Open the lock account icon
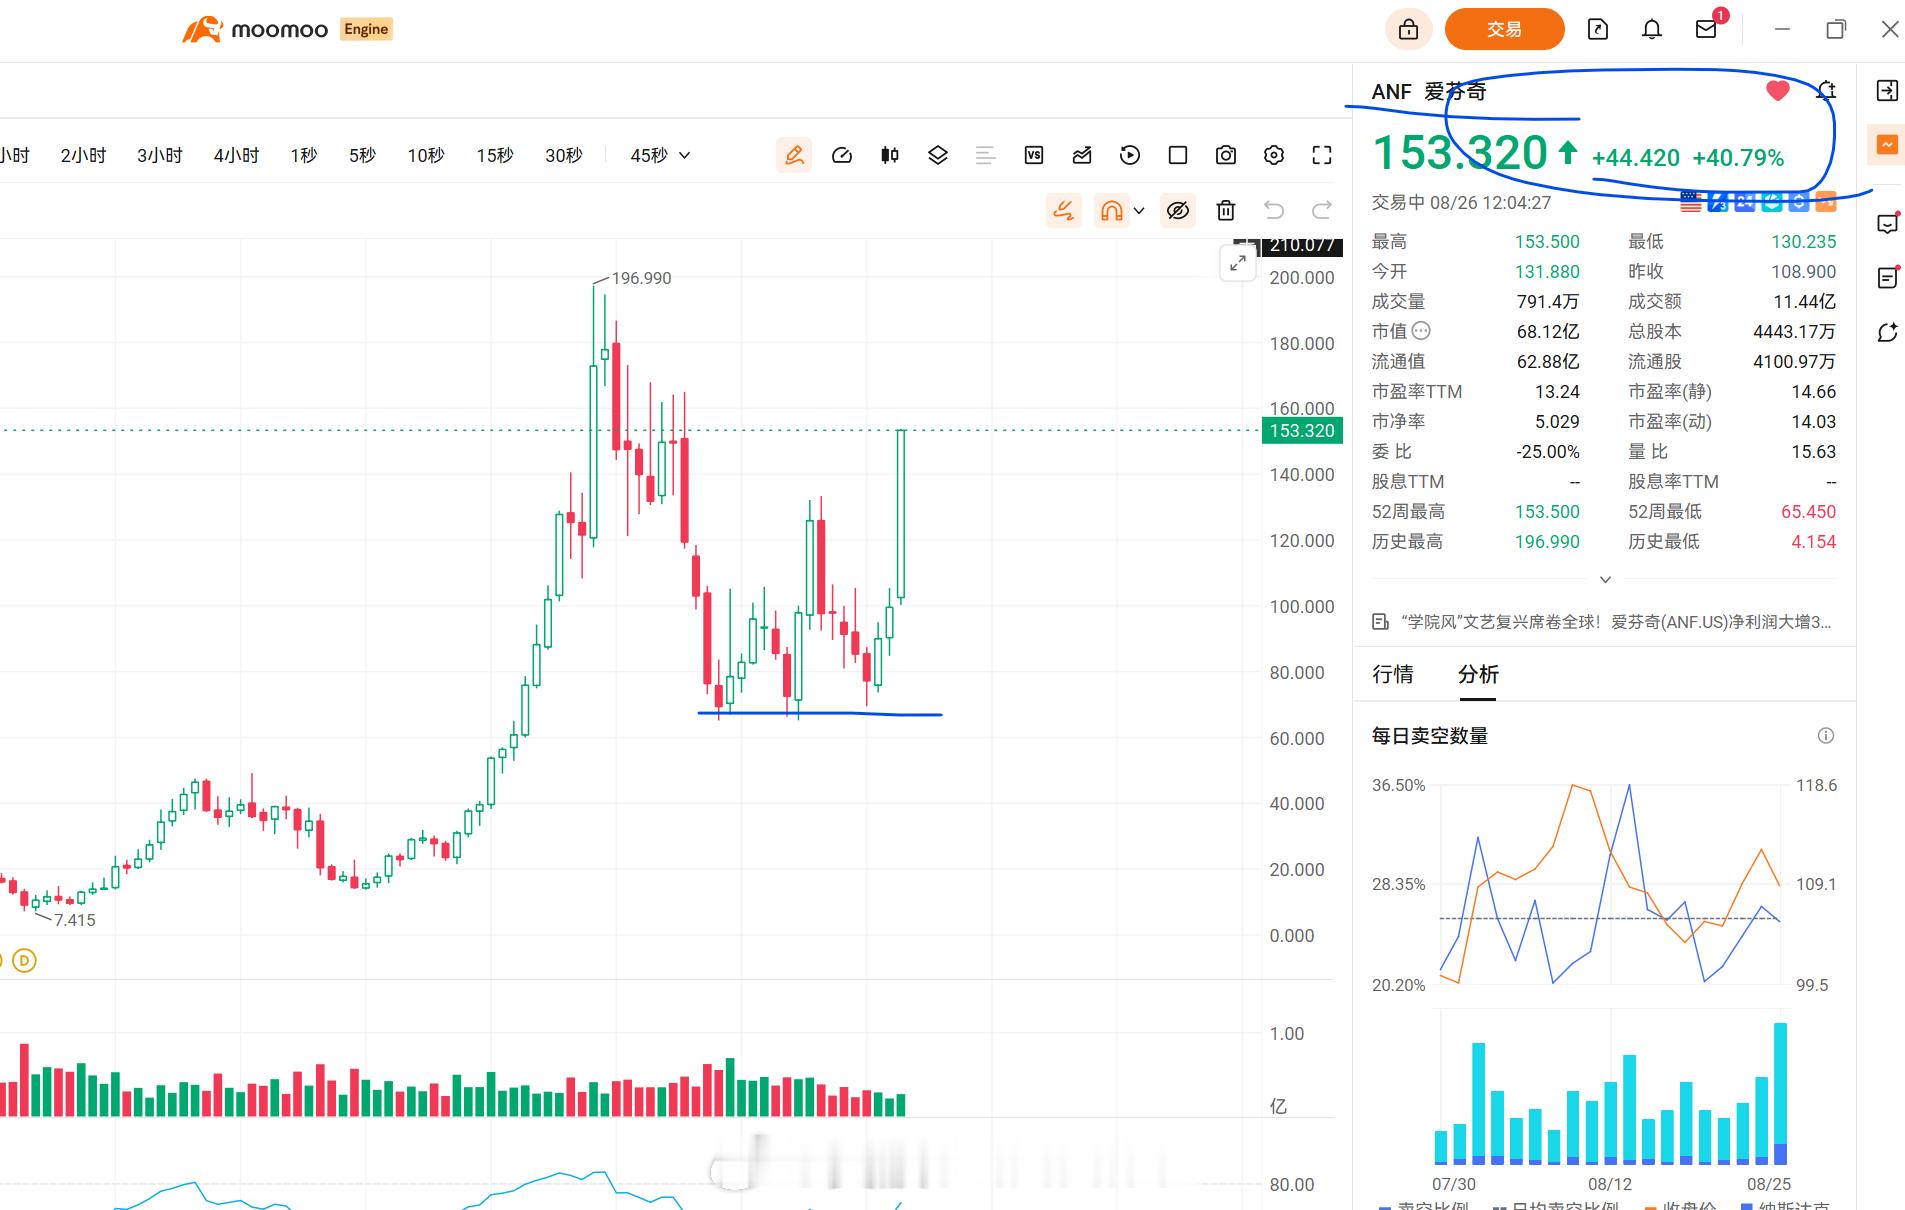The width and height of the screenshot is (1905, 1210). click(x=1408, y=29)
